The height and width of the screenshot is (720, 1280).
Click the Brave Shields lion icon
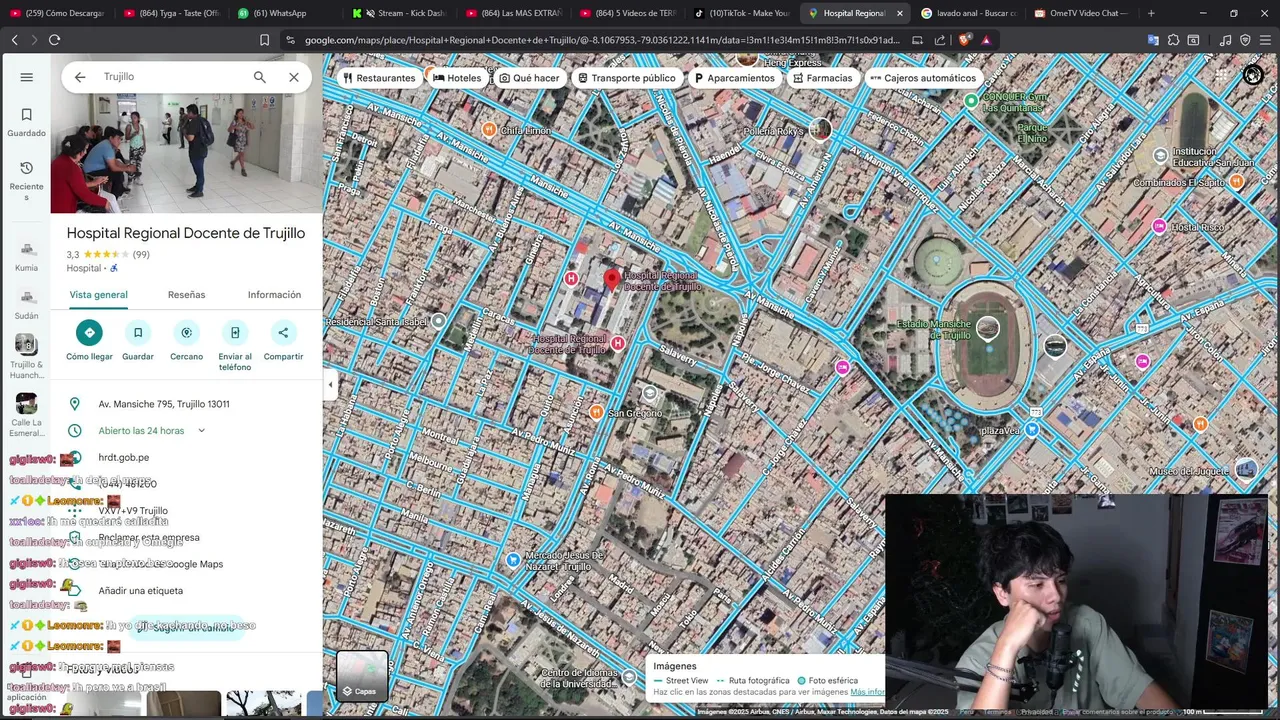click(x=964, y=40)
